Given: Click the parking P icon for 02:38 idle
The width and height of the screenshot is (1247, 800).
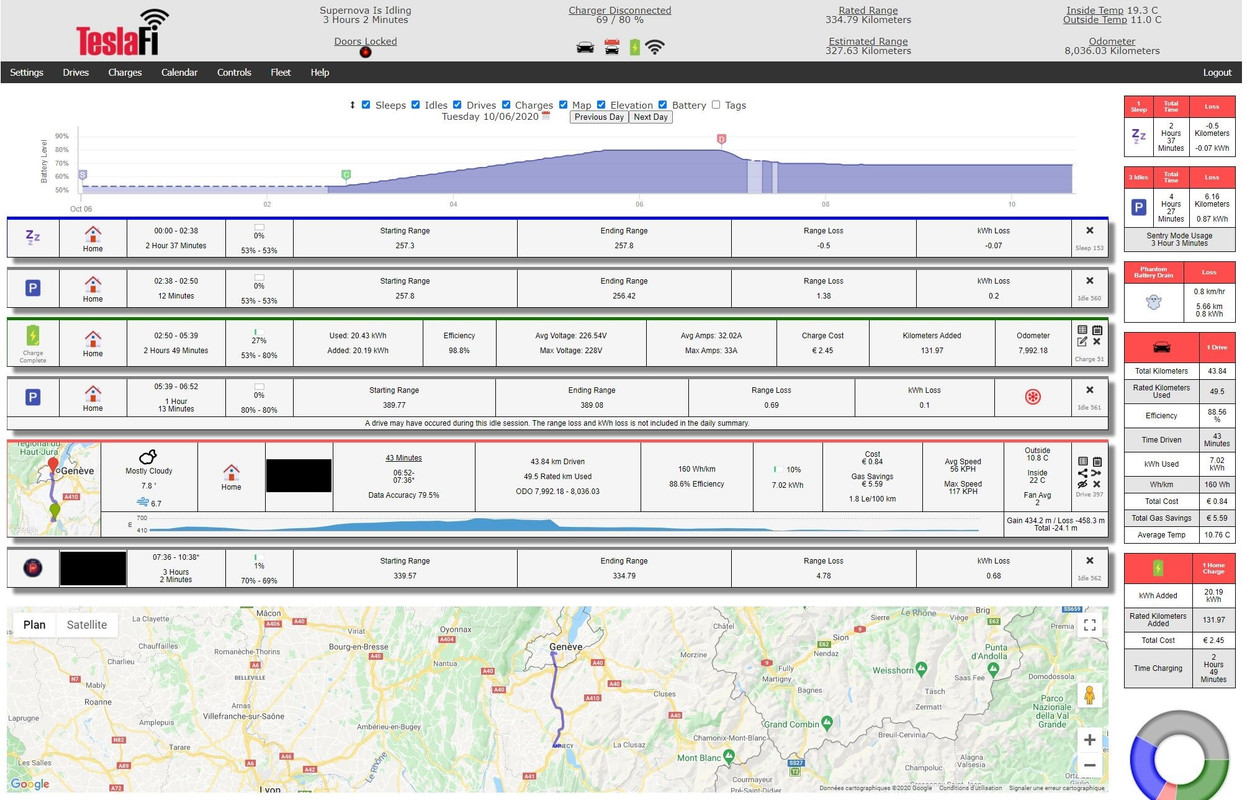Looking at the screenshot, I should pyautogui.click(x=32, y=288).
